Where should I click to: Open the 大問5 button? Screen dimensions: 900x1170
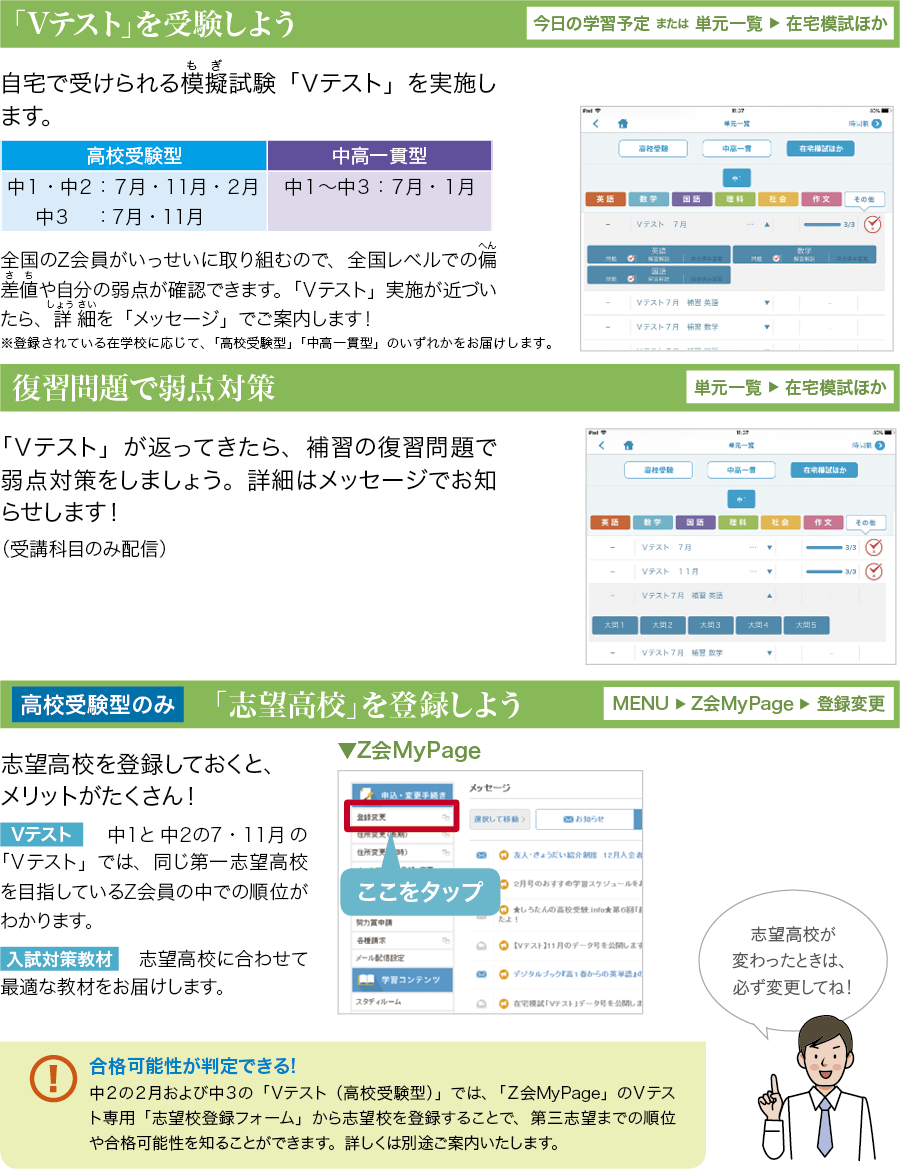806,625
